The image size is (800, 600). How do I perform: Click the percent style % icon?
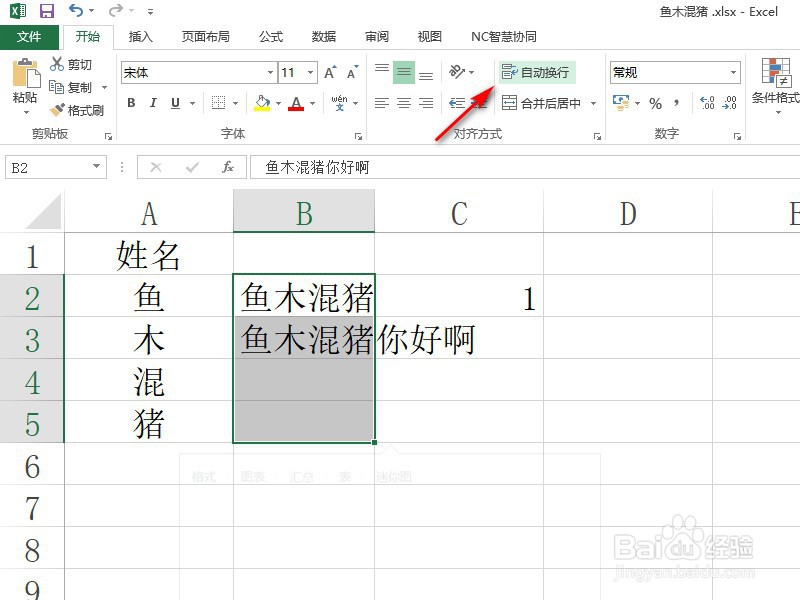point(656,102)
